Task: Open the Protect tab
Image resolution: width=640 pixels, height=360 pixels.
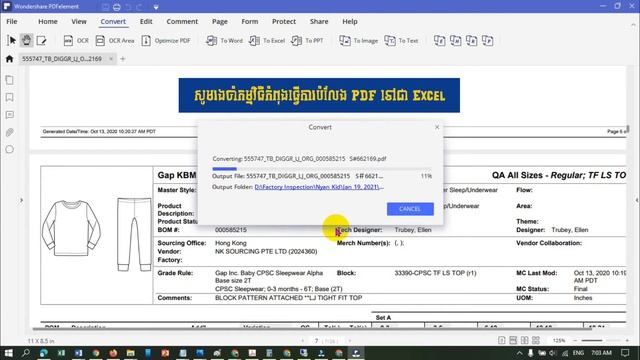Action: [284, 21]
